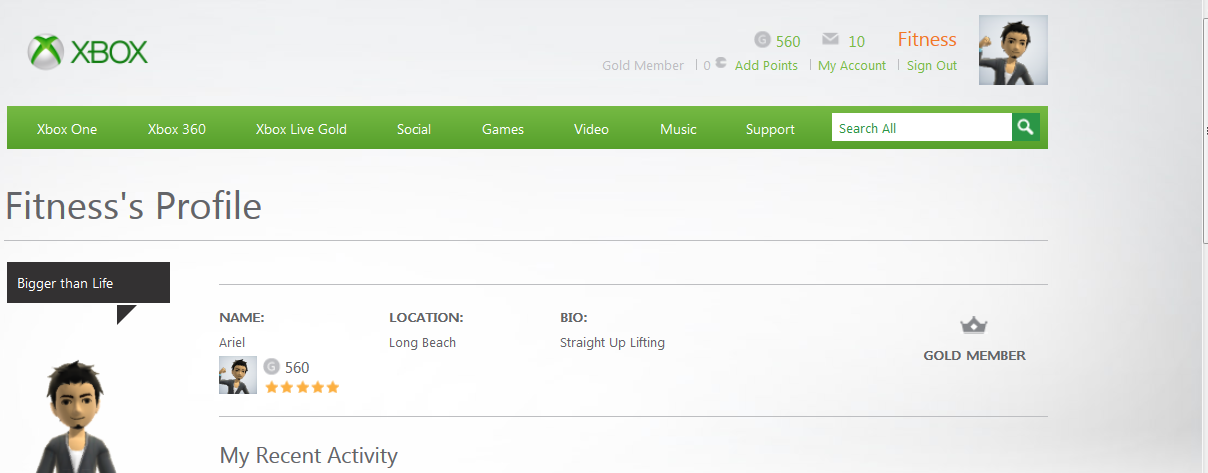This screenshot has width=1208, height=473.
Task: Open header avatar picture
Action: point(1013,50)
